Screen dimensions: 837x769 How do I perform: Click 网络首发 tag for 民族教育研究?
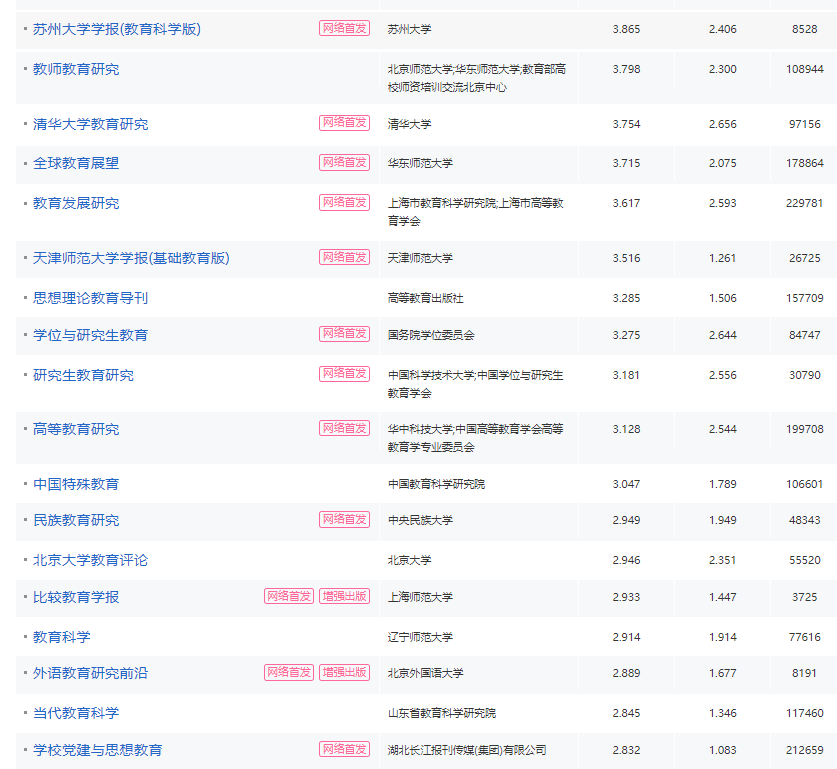(344, 519)
